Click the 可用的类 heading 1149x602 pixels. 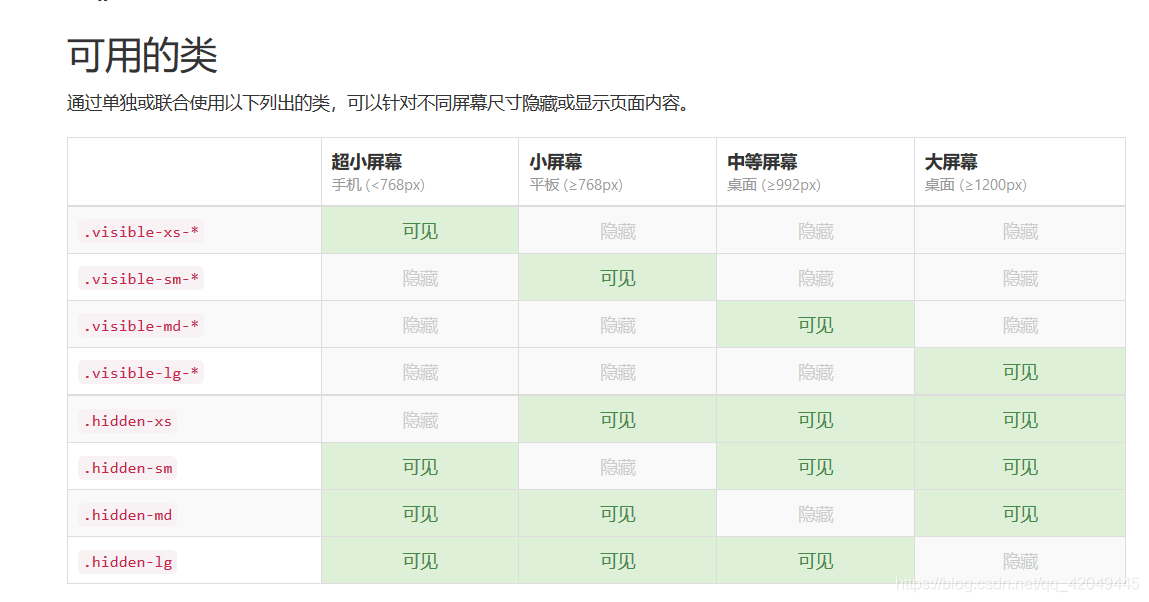click(x=143, y=56)
